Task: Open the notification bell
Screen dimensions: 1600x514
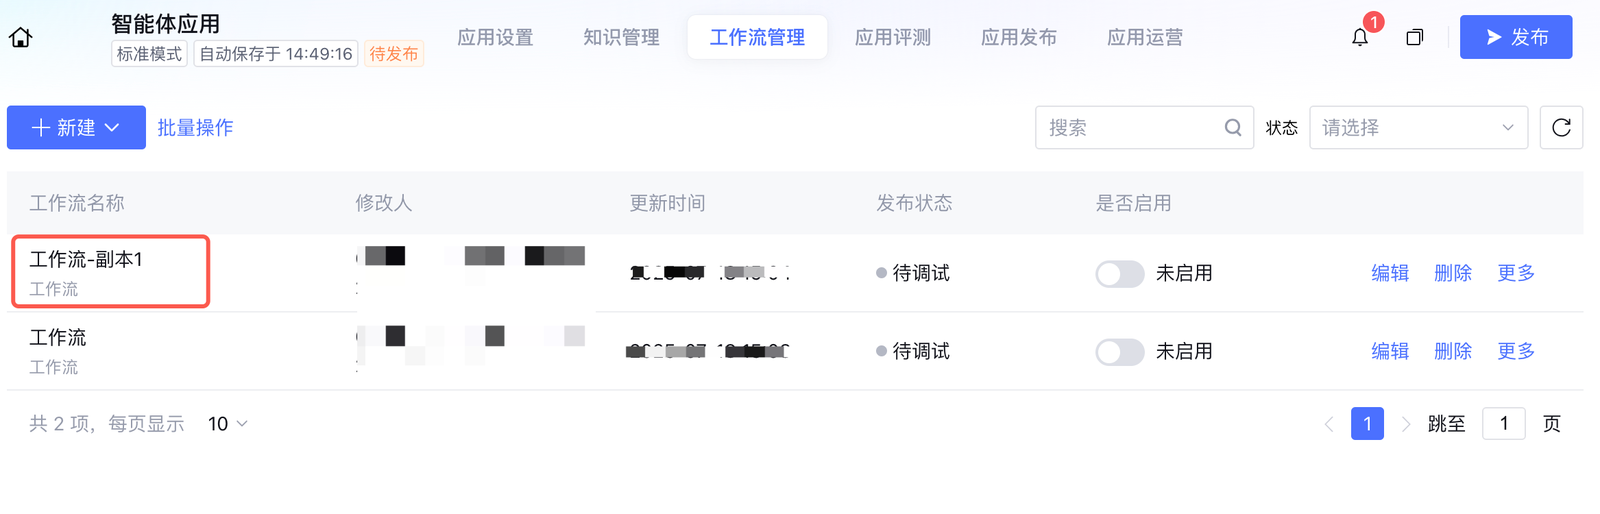Action: pyautogui.click(x=1360, y=38)
